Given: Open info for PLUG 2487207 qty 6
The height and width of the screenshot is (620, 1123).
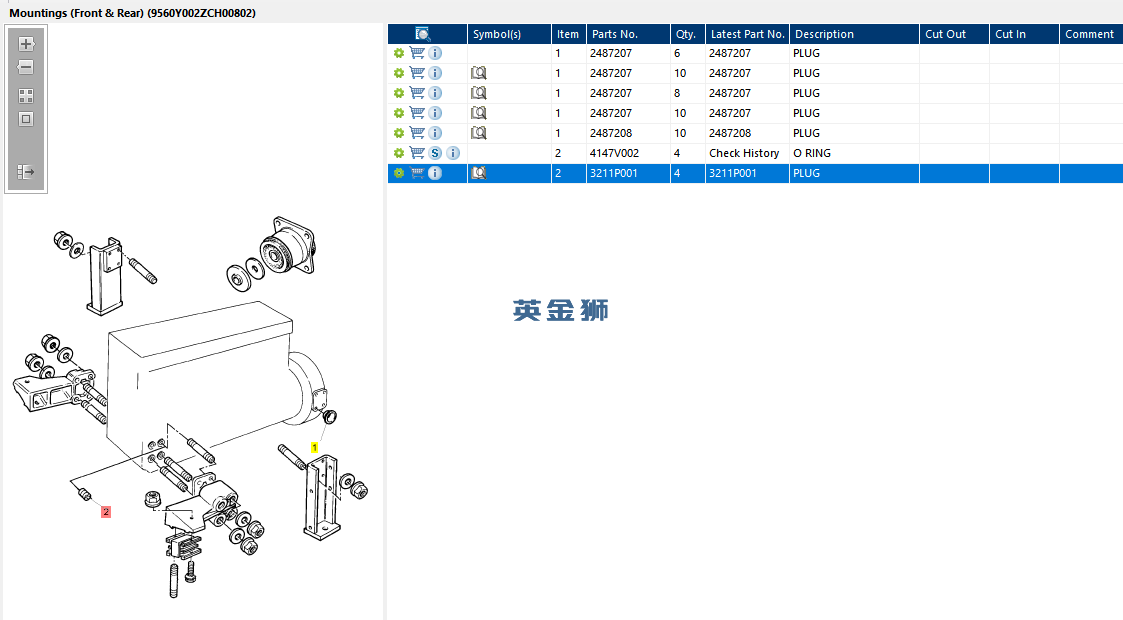Looking at the screenshot, I should [x=435, y=53].
